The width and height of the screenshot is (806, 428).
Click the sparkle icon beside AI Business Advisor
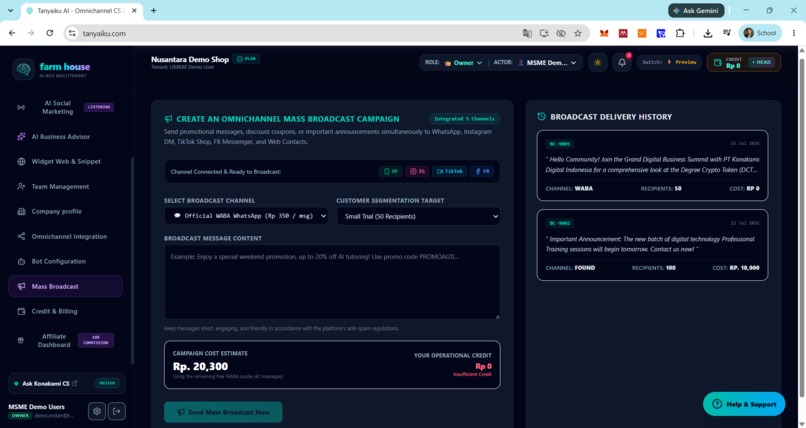tap(21, 137)
